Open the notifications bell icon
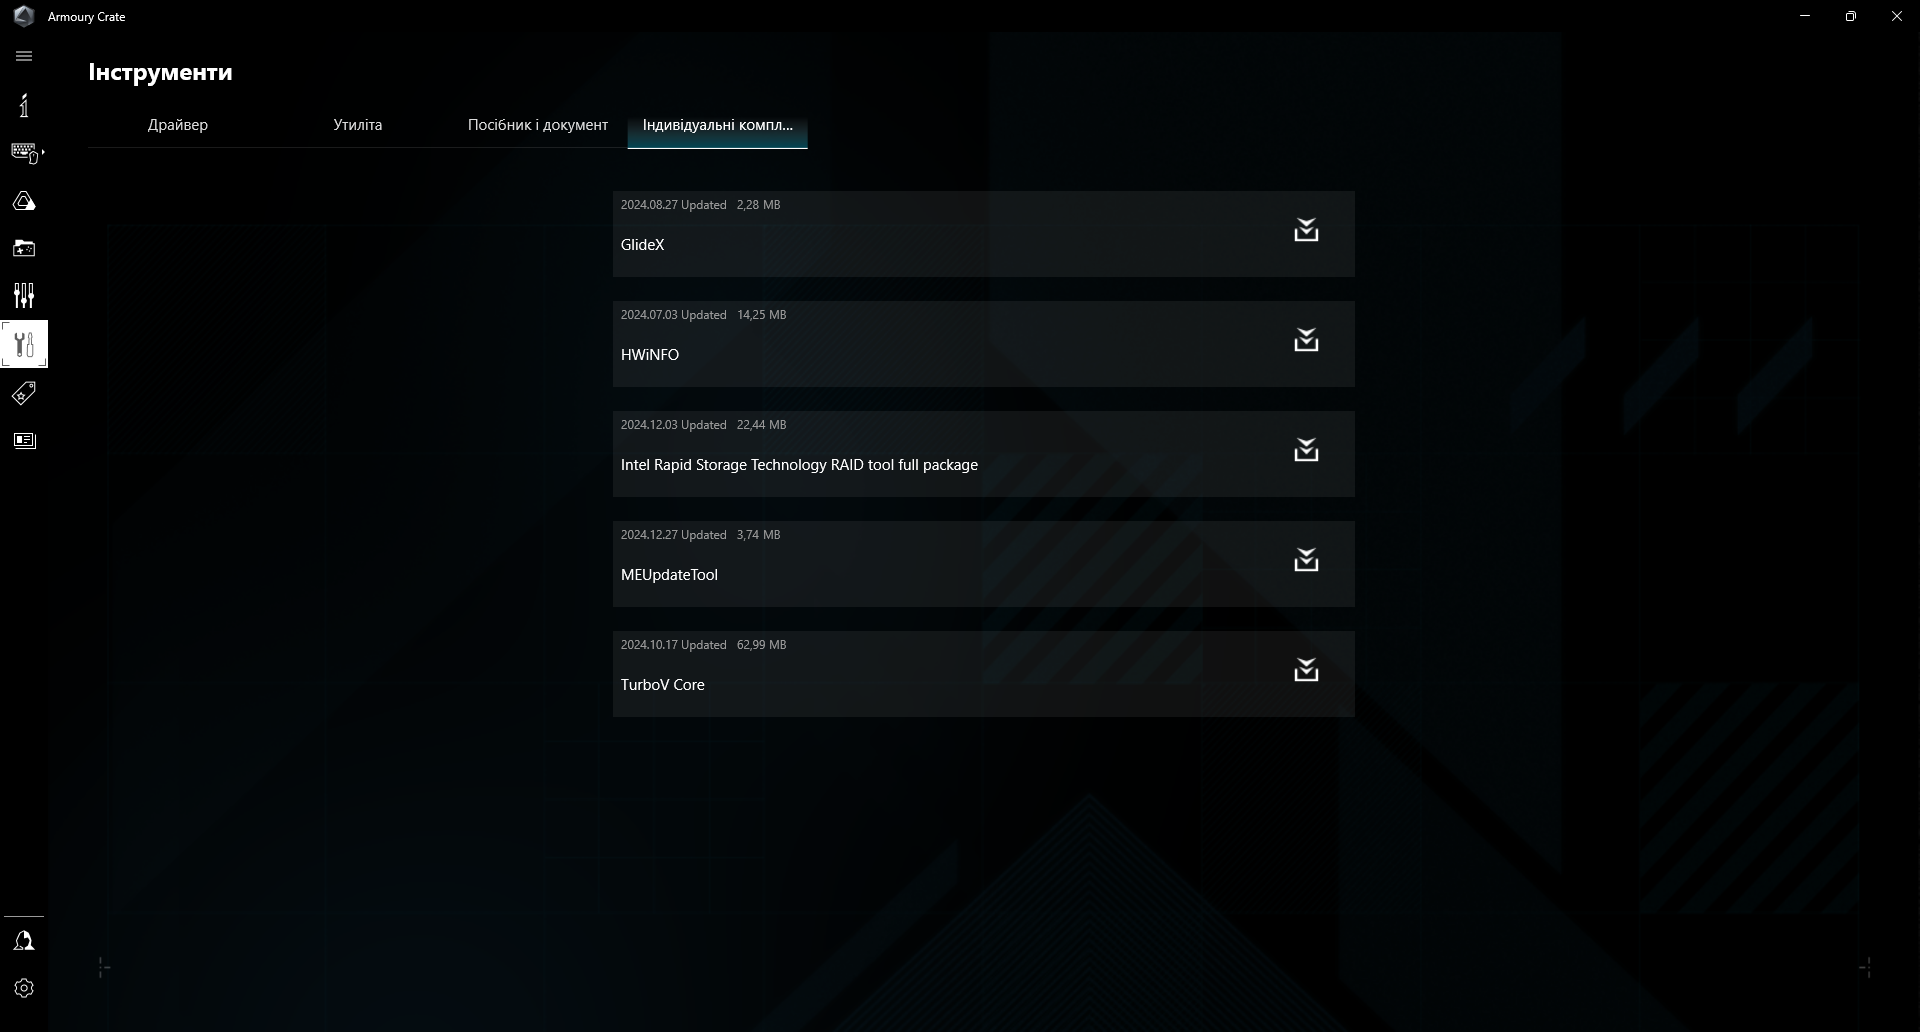The width and height of the screenshot is (1920, 1032). [x=24, y=941]
